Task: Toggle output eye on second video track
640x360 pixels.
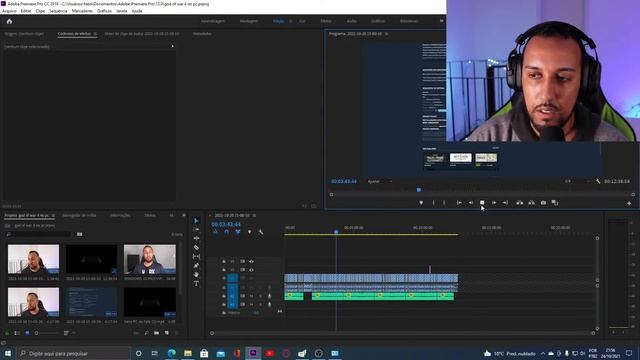Action: 251,270
